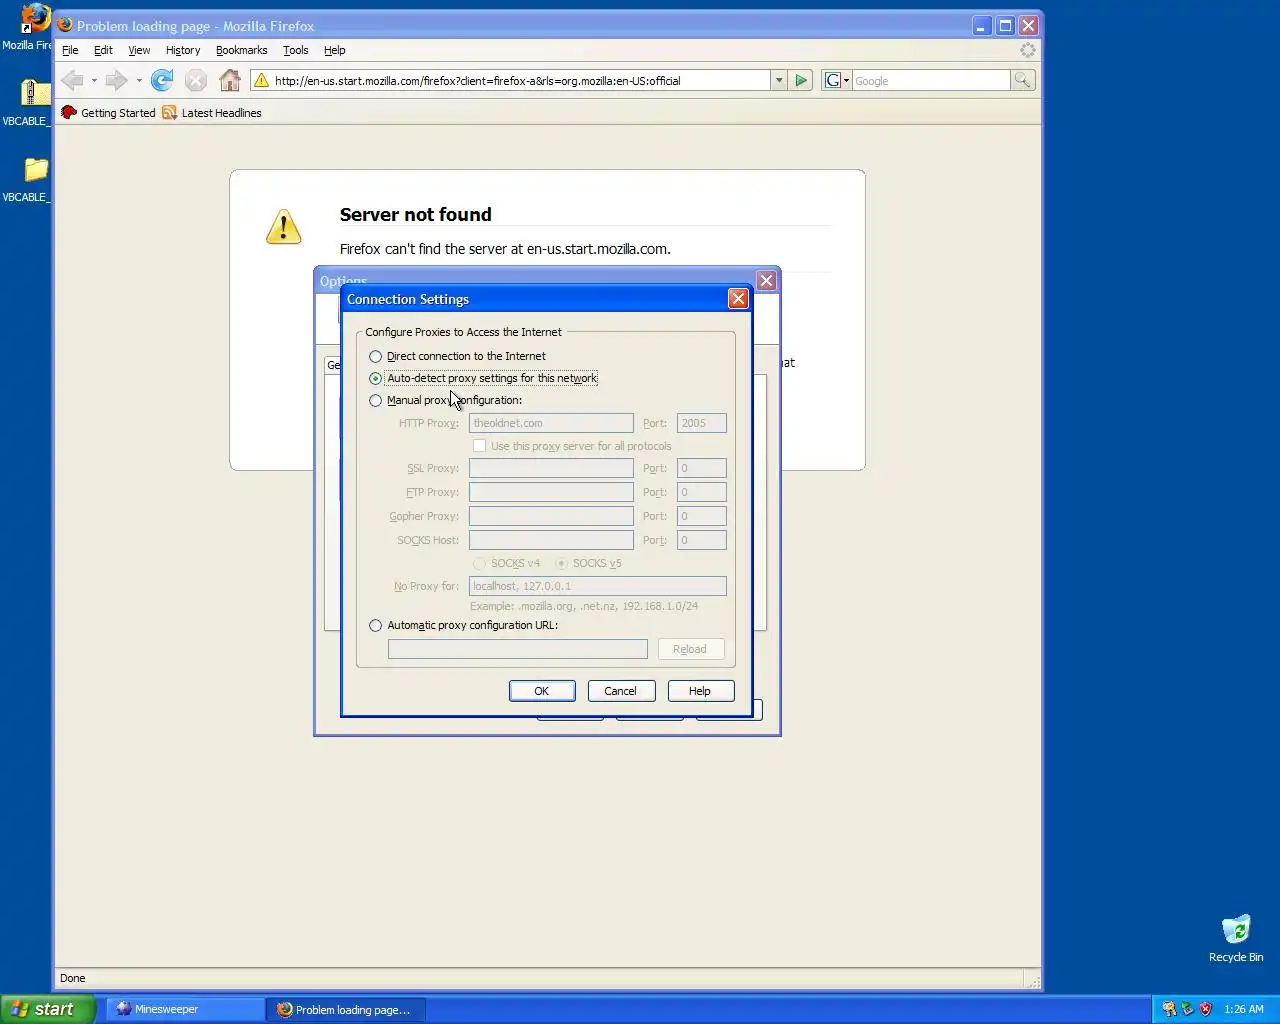Switch to Minesweeper in the taskbar

[184, 1009]
